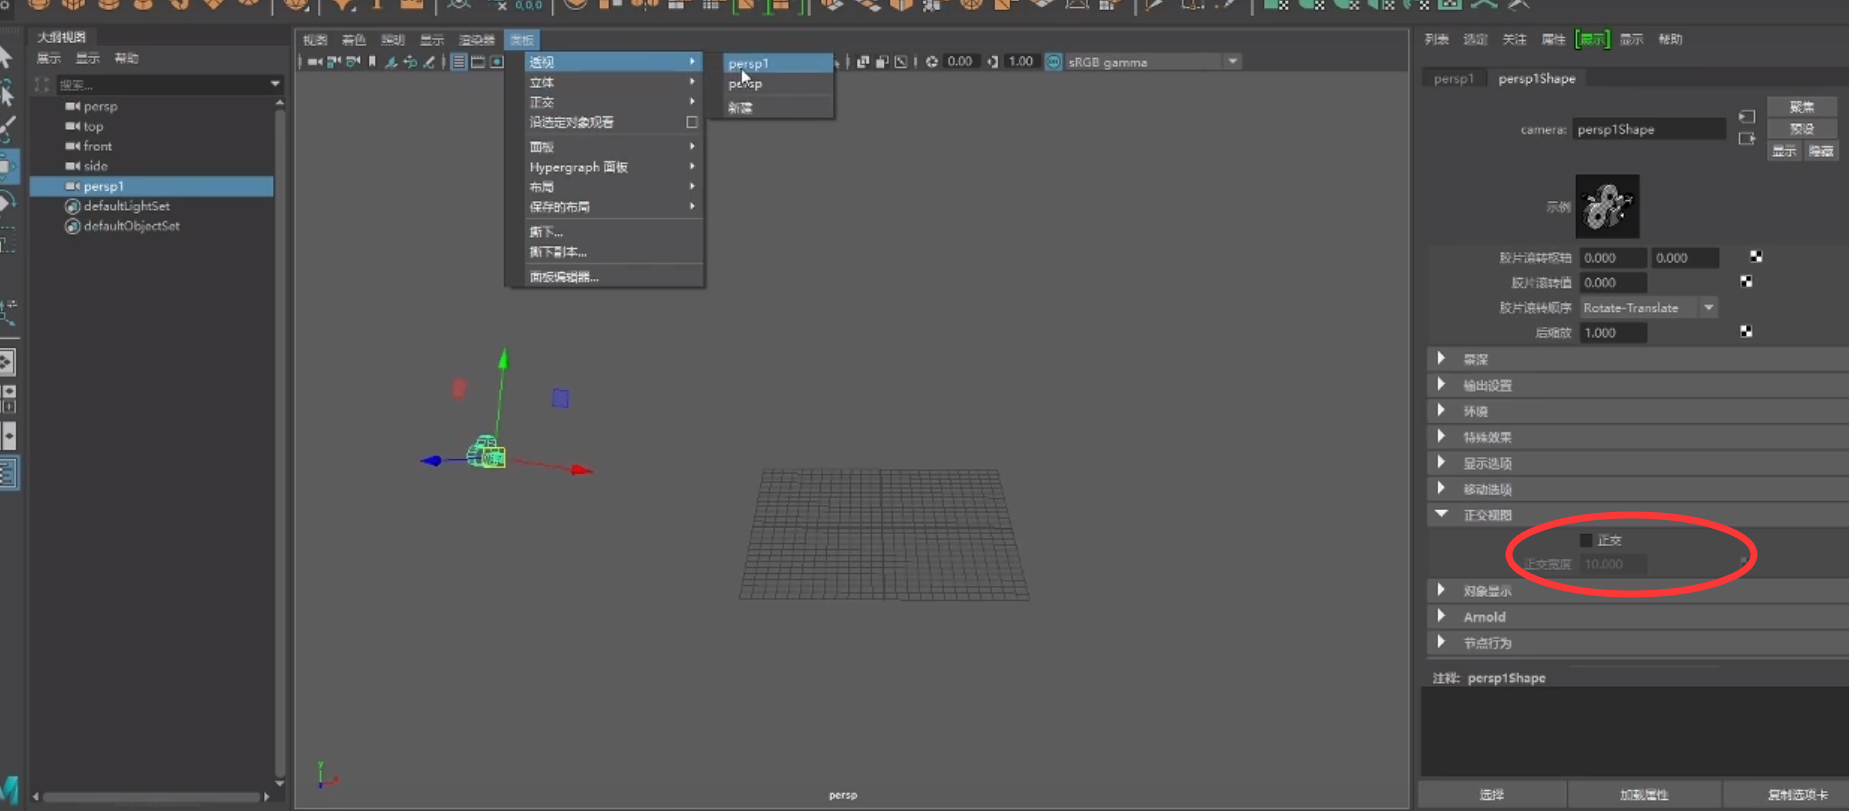Viewport: 1849px width, 811px height.
Task: Toggle the viewport grid icon
Action: (459, 62)
